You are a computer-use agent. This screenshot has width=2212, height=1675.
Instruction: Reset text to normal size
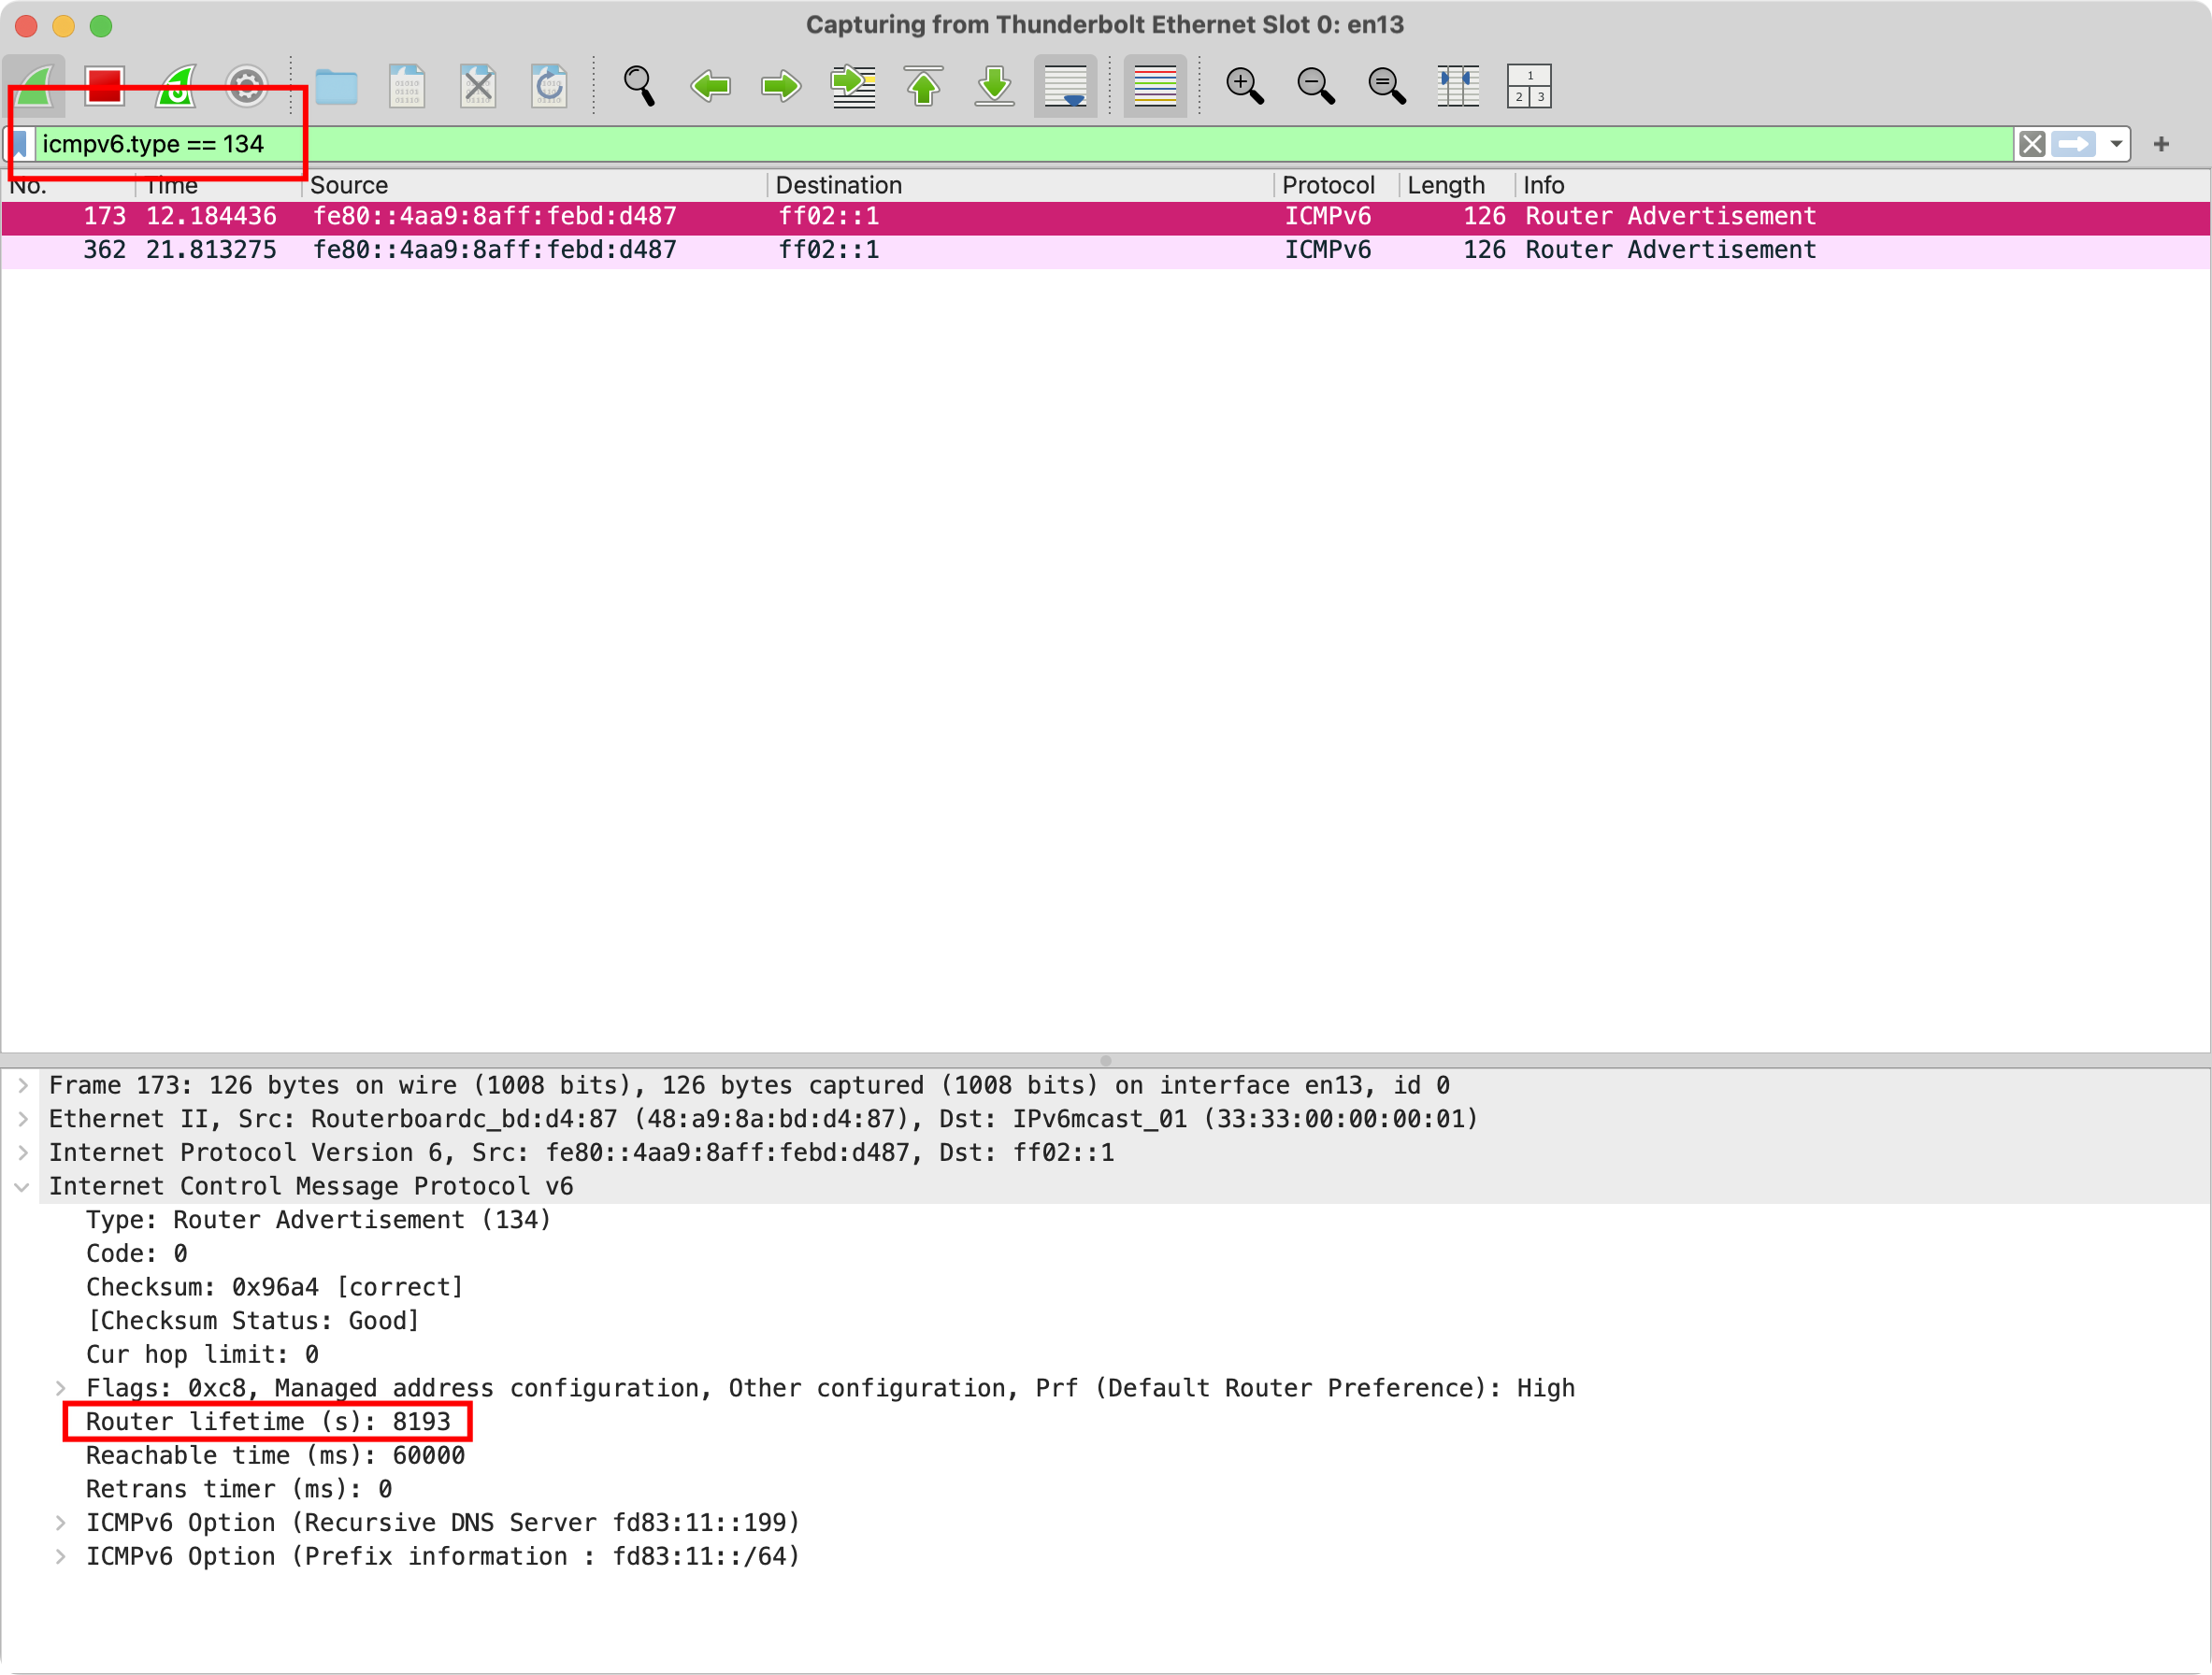click(x=1387, y=86)
